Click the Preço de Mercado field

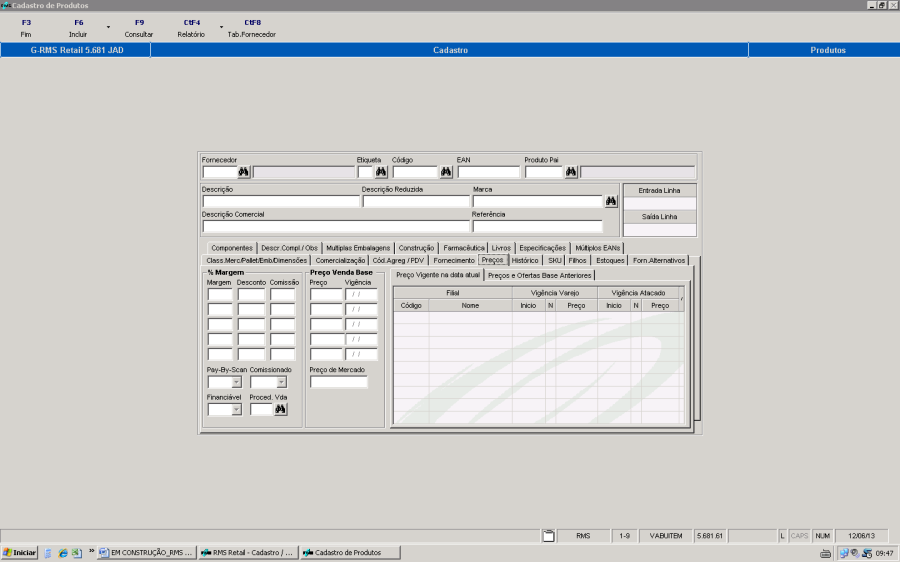pos(339,382)
